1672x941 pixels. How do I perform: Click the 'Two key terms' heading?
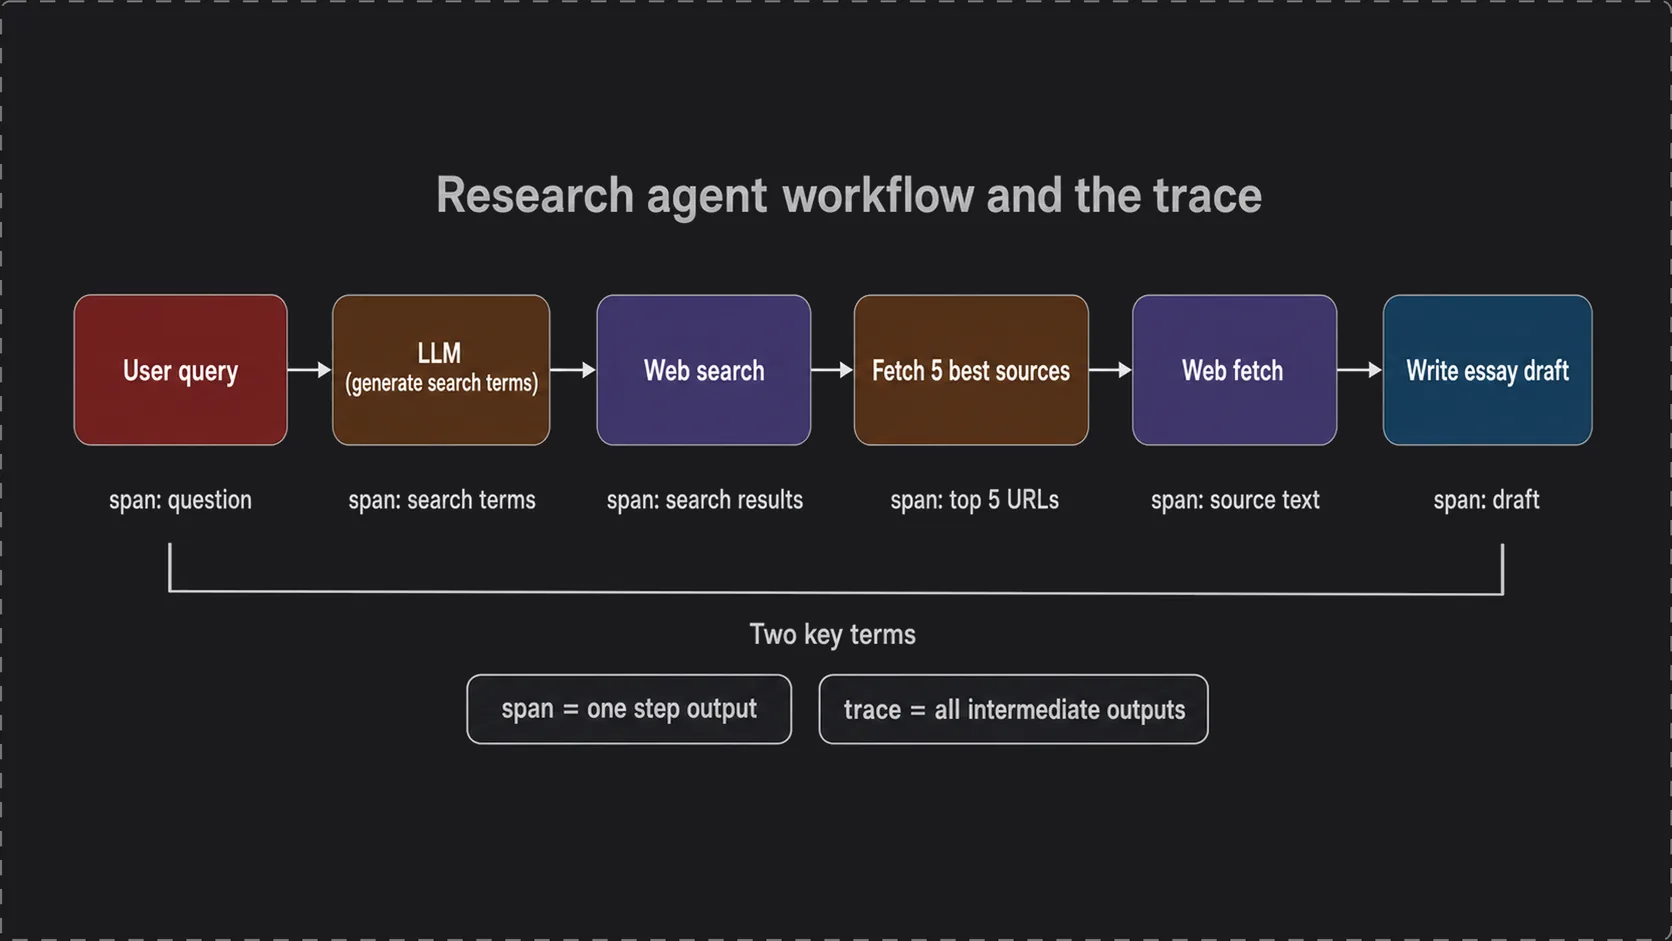coord(833,634)
